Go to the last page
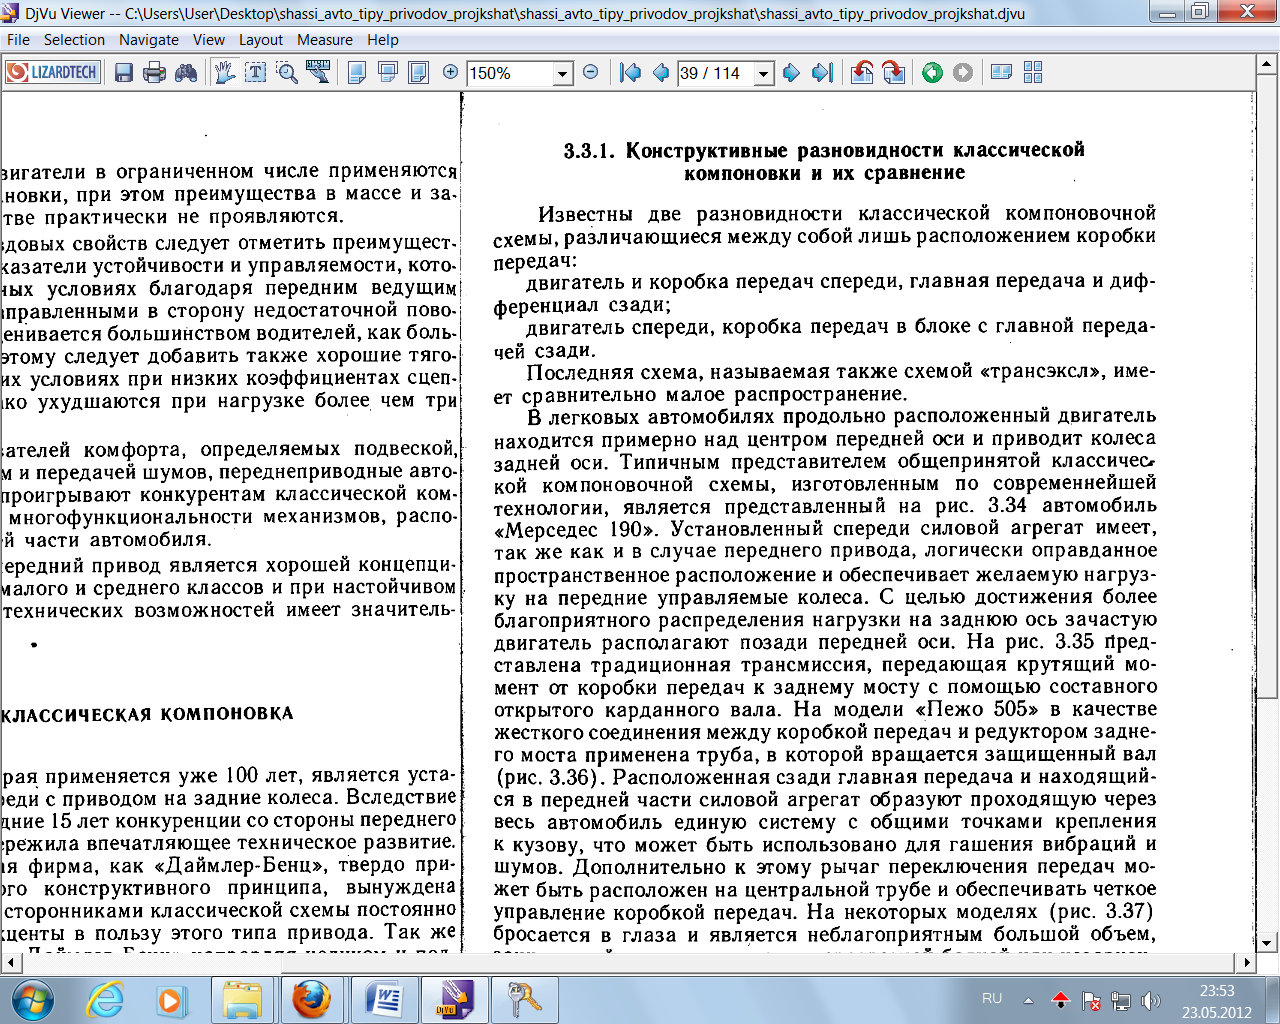Viewport: 1280px width, 1024px height. pyautogui.click(x=822, y=73)
